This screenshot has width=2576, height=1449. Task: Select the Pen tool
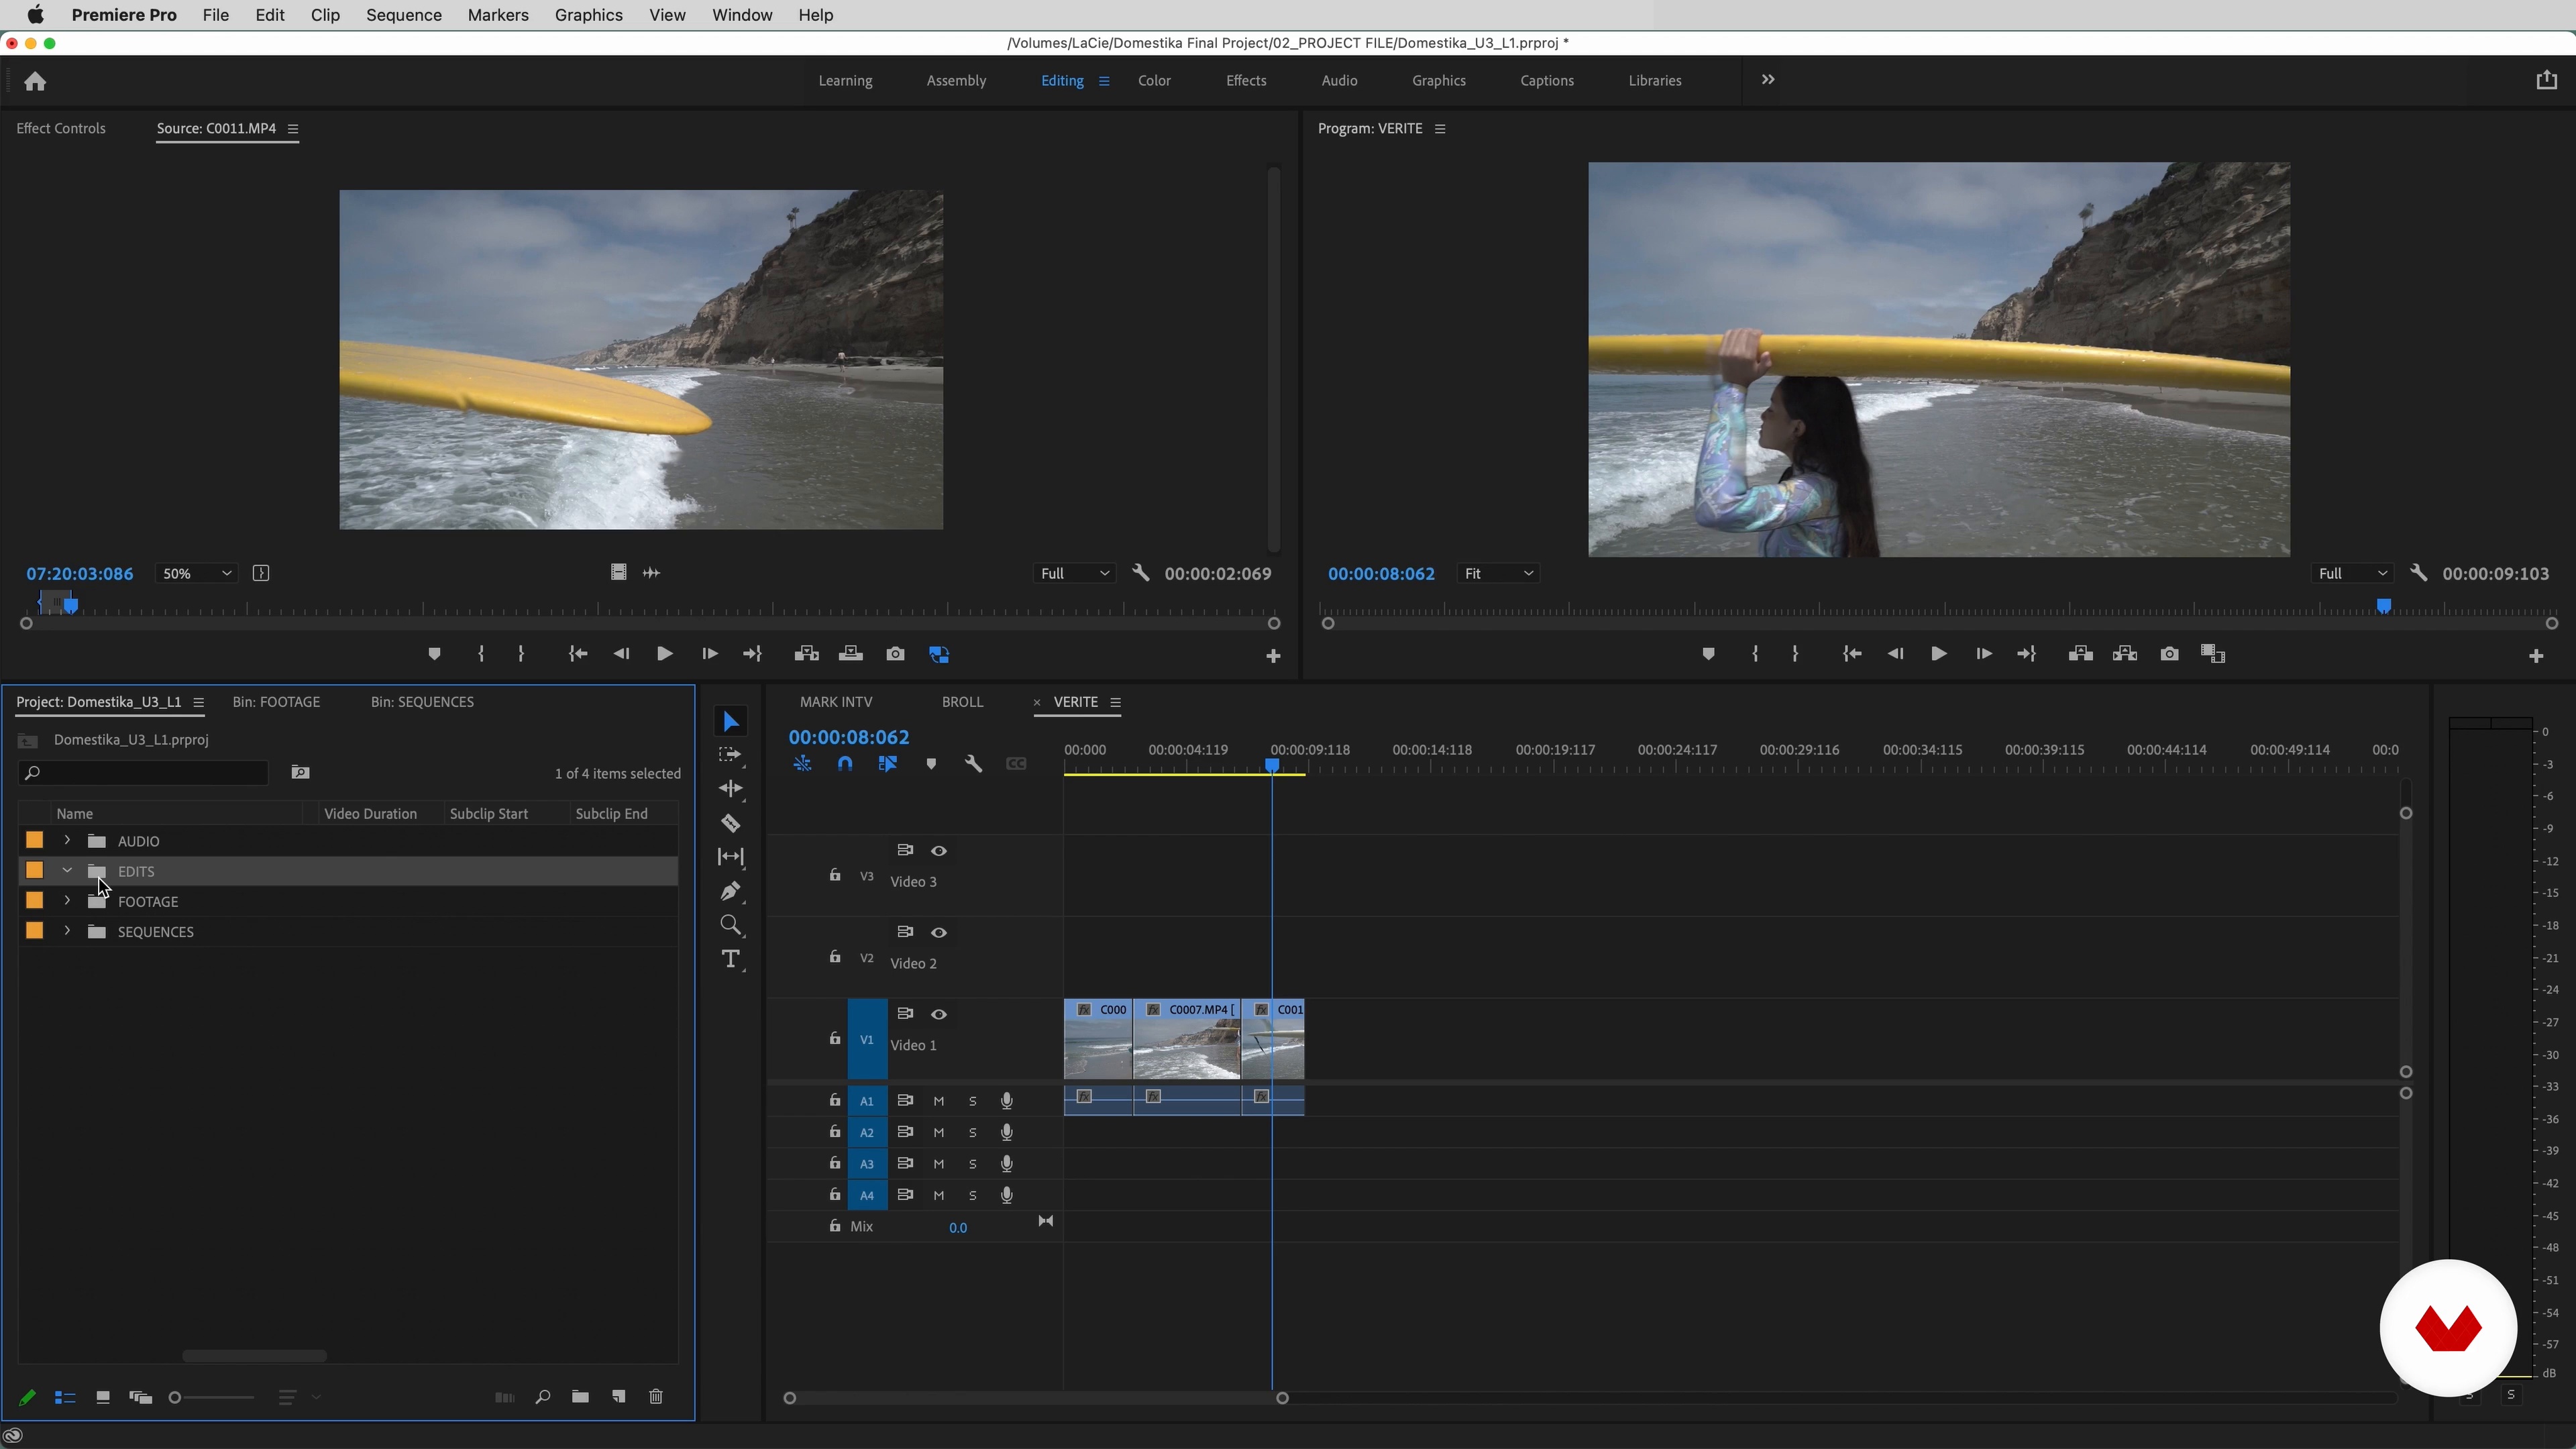(x=731, y=891)
